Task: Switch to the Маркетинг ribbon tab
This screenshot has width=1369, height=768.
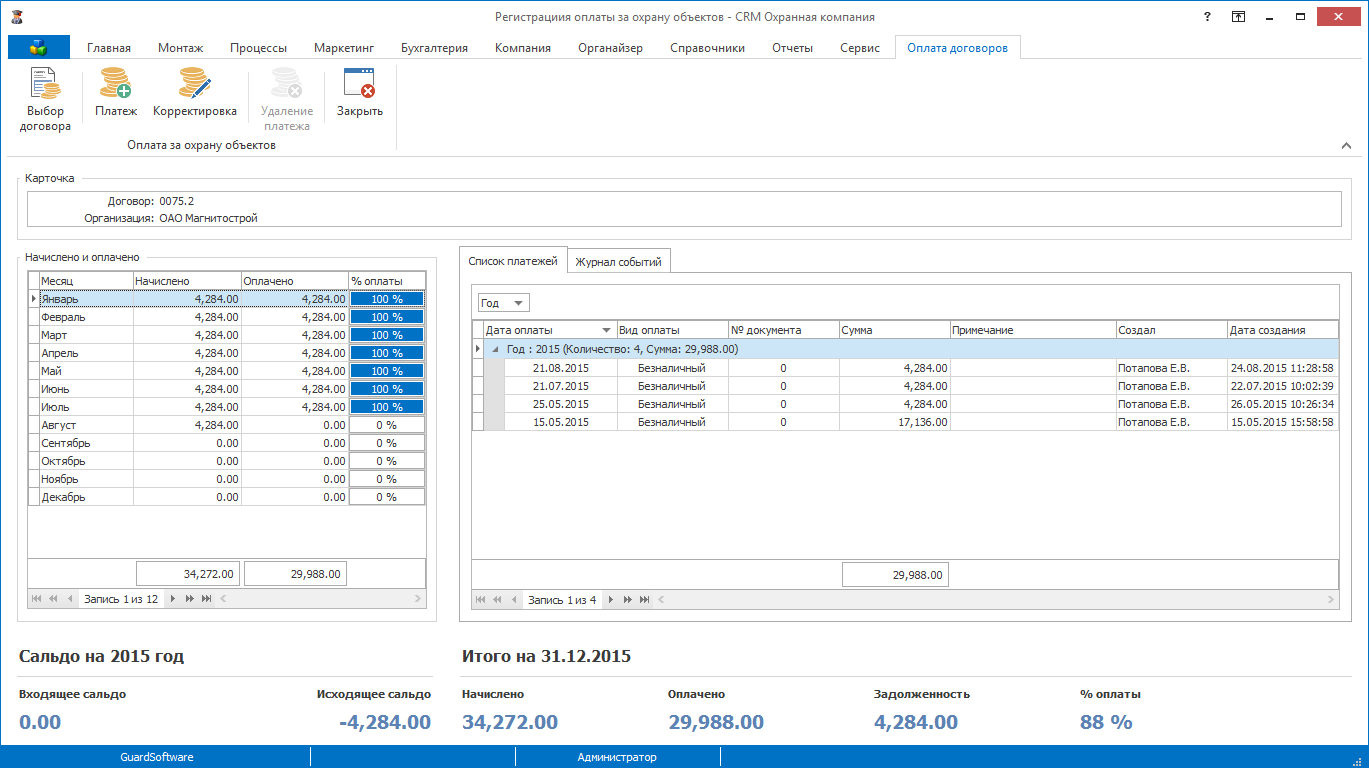Action: 344,48
